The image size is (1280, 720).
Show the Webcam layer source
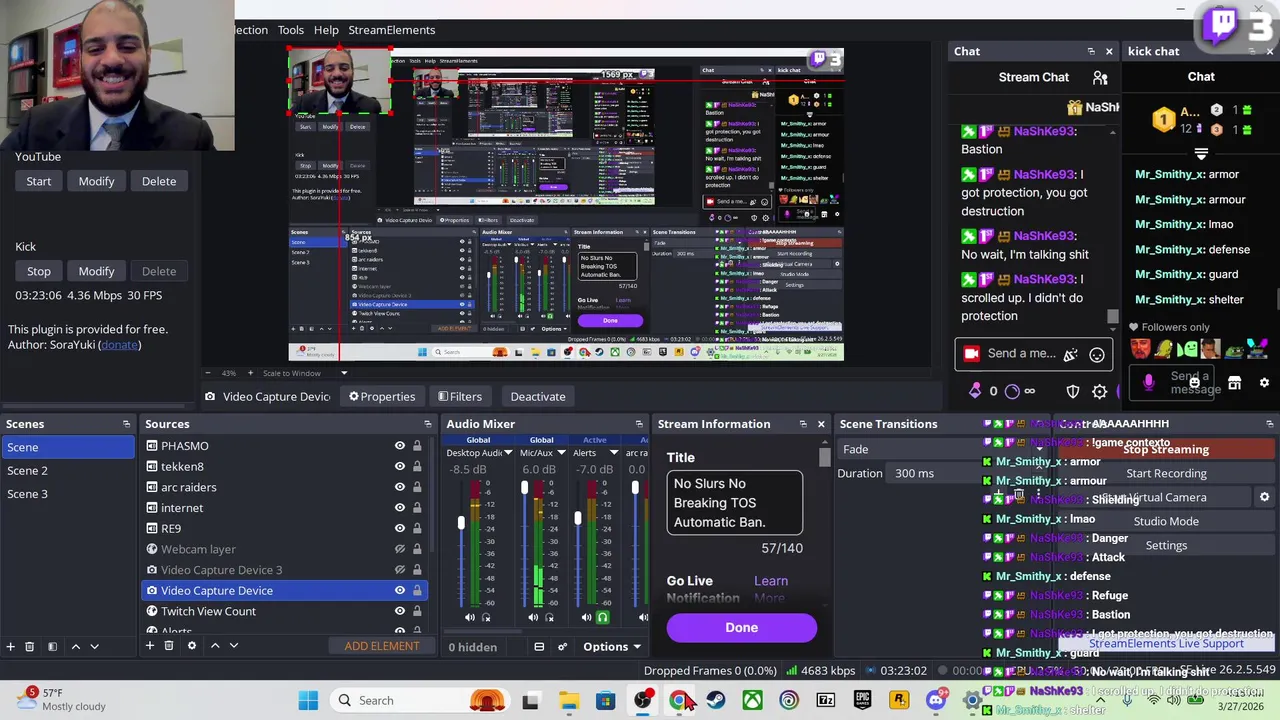(x=399, y=549)
